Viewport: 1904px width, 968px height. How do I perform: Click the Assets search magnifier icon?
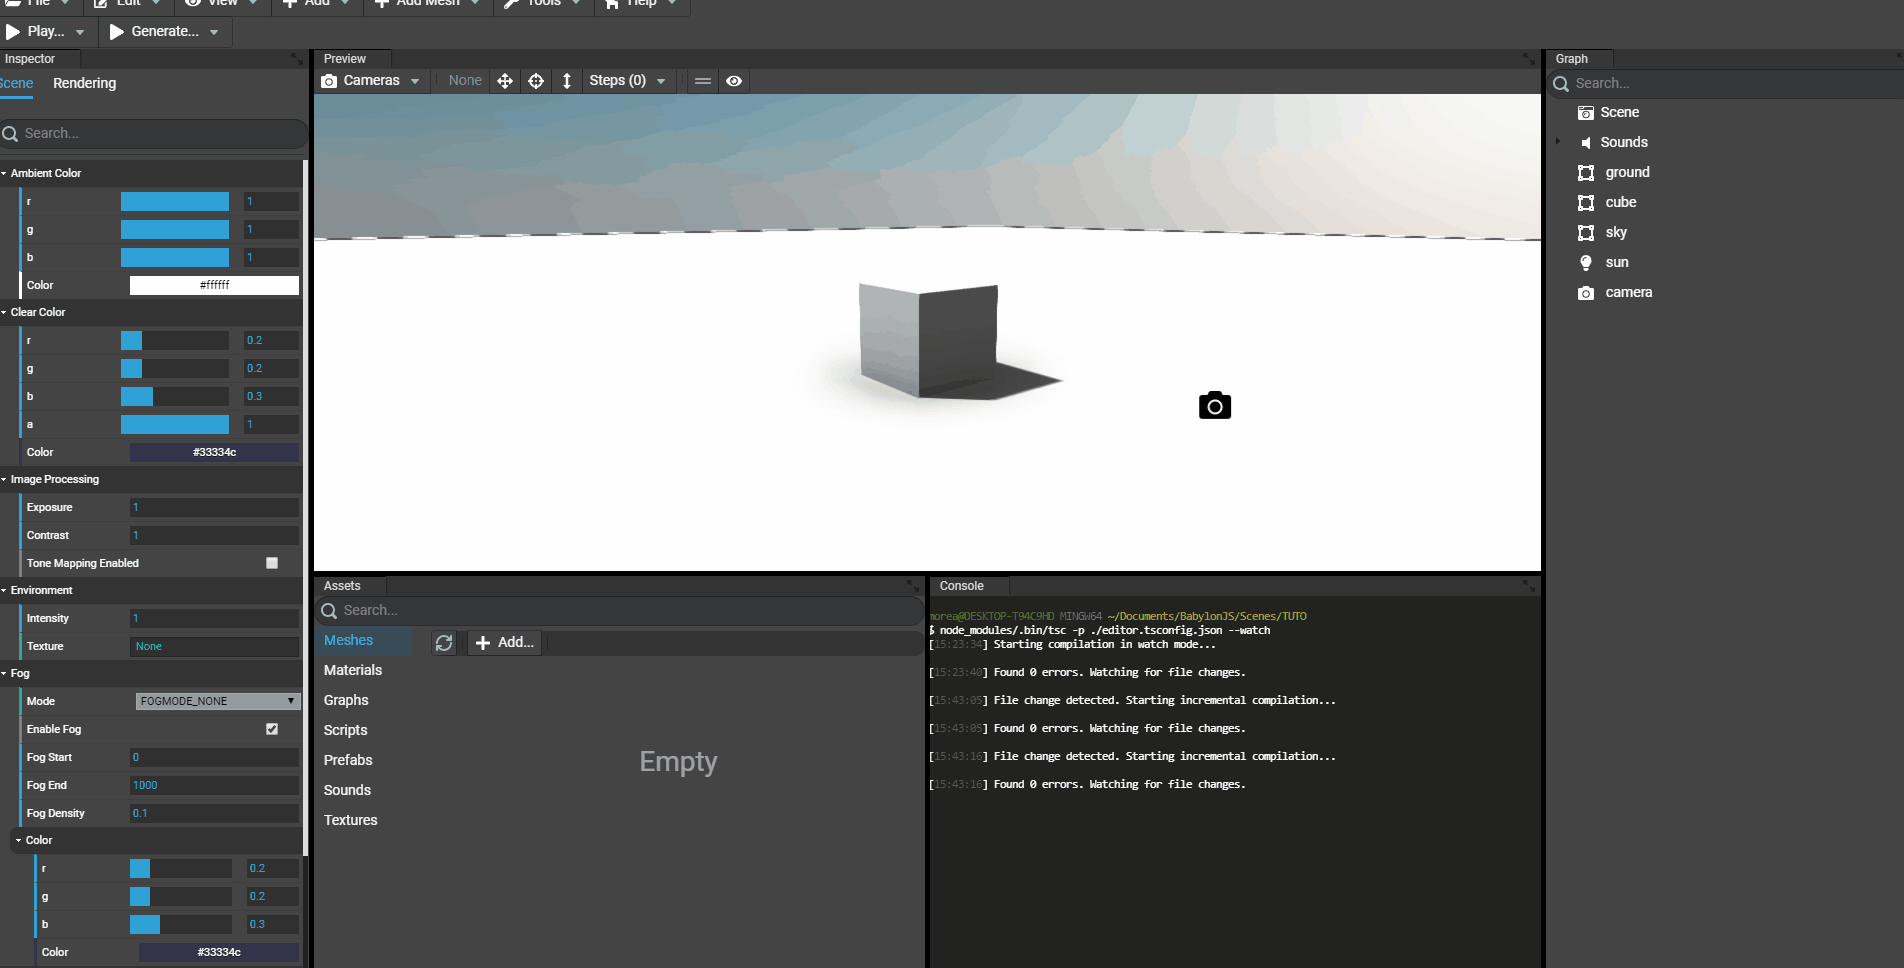click(x=329, y=611)
